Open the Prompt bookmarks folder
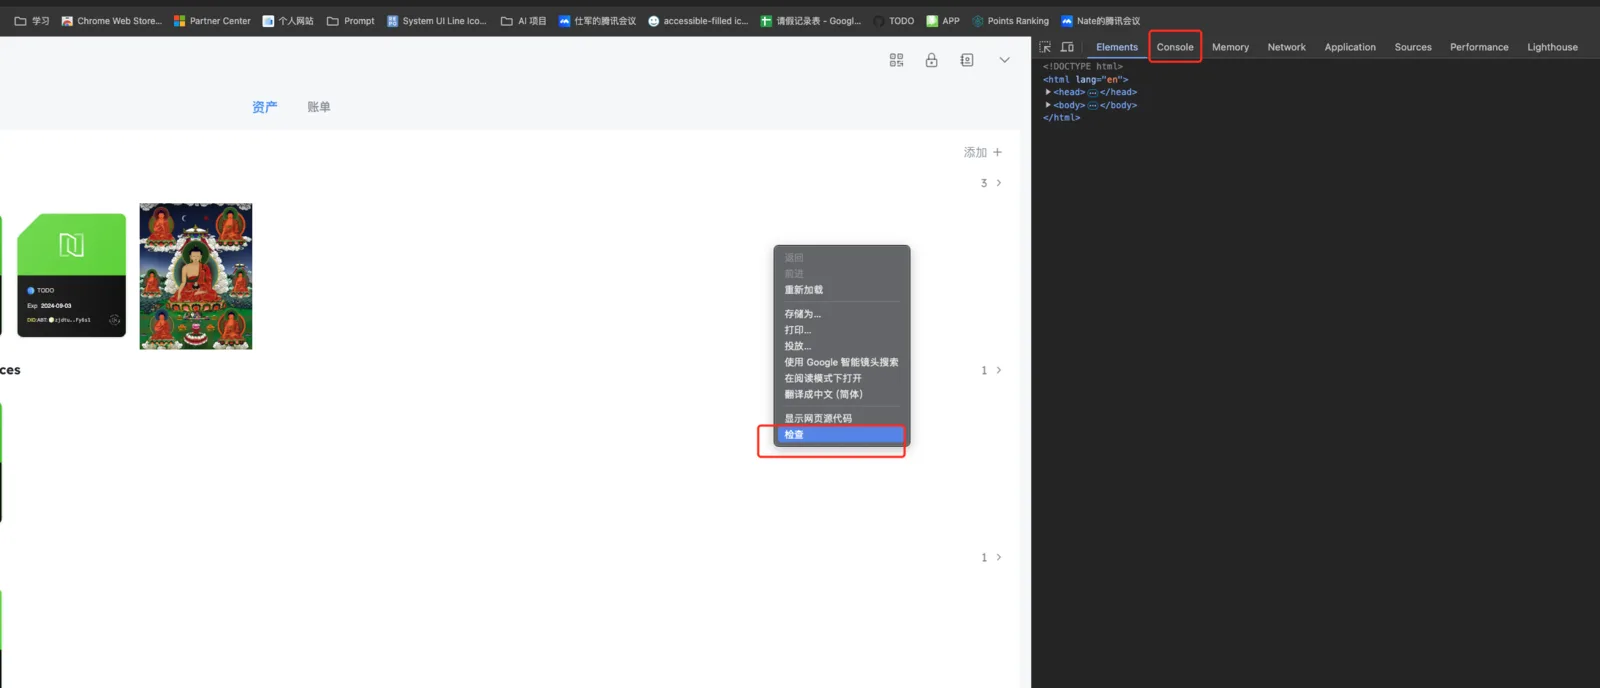The width and height of the screenshot is (1600, 688). coord(351,21)
